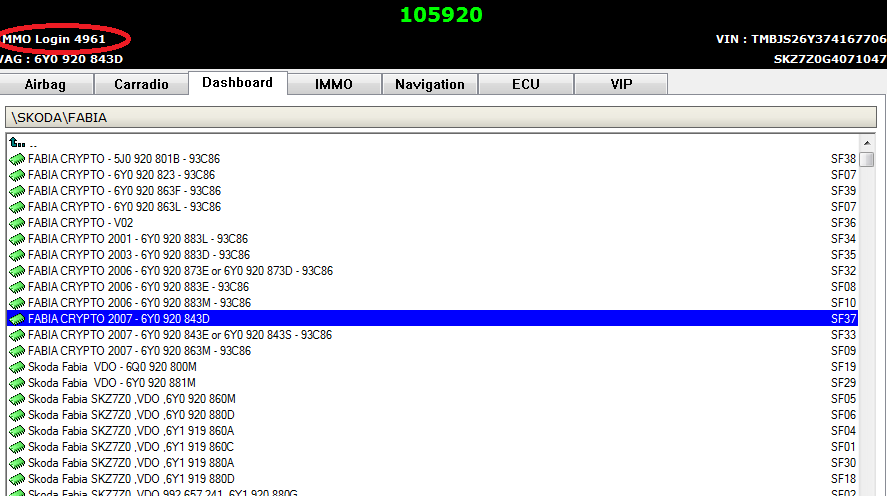Select FABIA CRYPTO 2007 - 6Y0 920 863M

click(x=139, y=351)
